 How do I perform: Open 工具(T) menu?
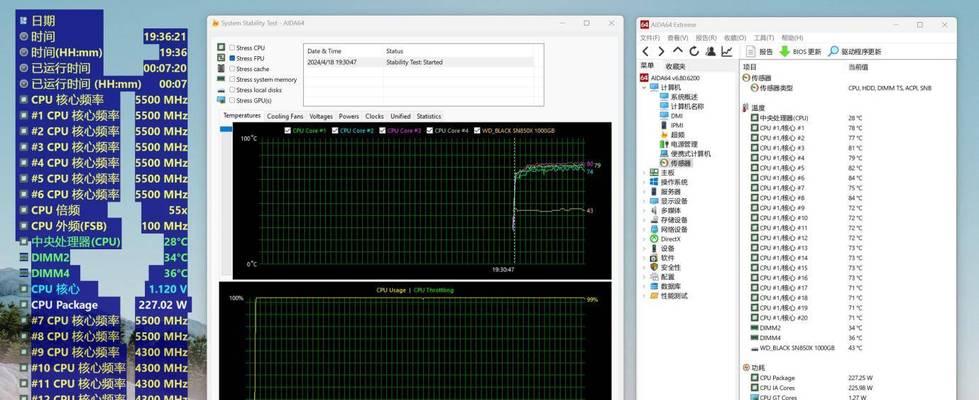click(764, 37)
